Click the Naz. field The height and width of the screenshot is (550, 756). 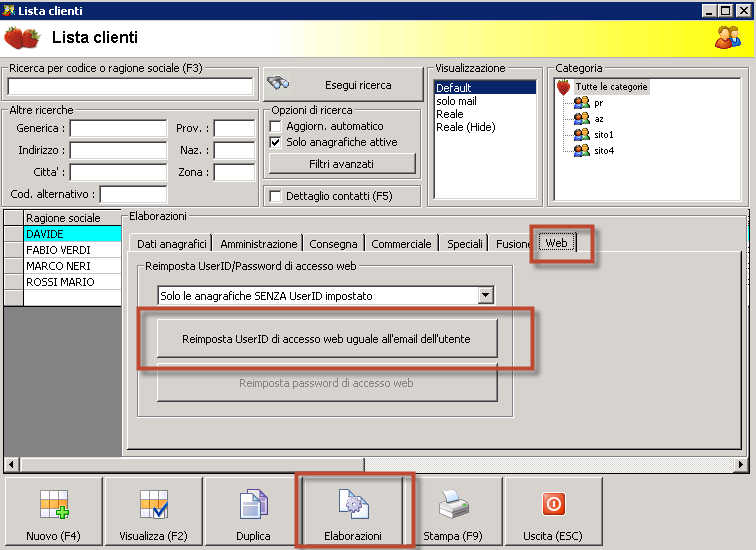coord(234,150)
